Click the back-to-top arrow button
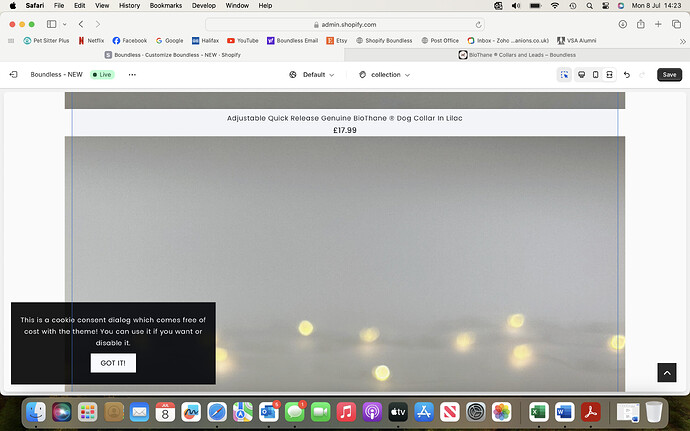 pos(667,373)
